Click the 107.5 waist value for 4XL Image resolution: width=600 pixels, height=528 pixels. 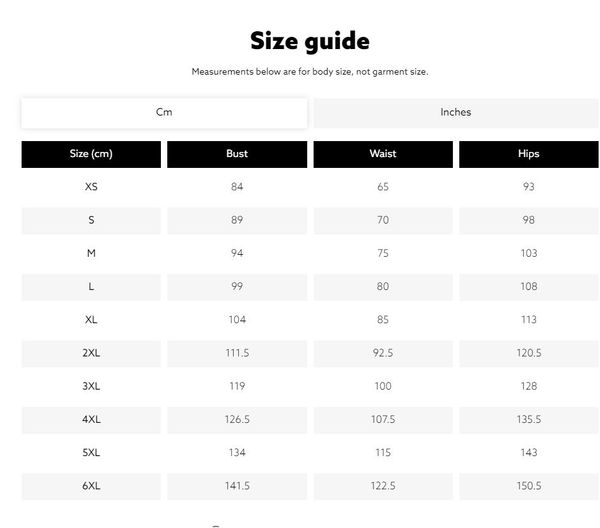coord(383,420)
